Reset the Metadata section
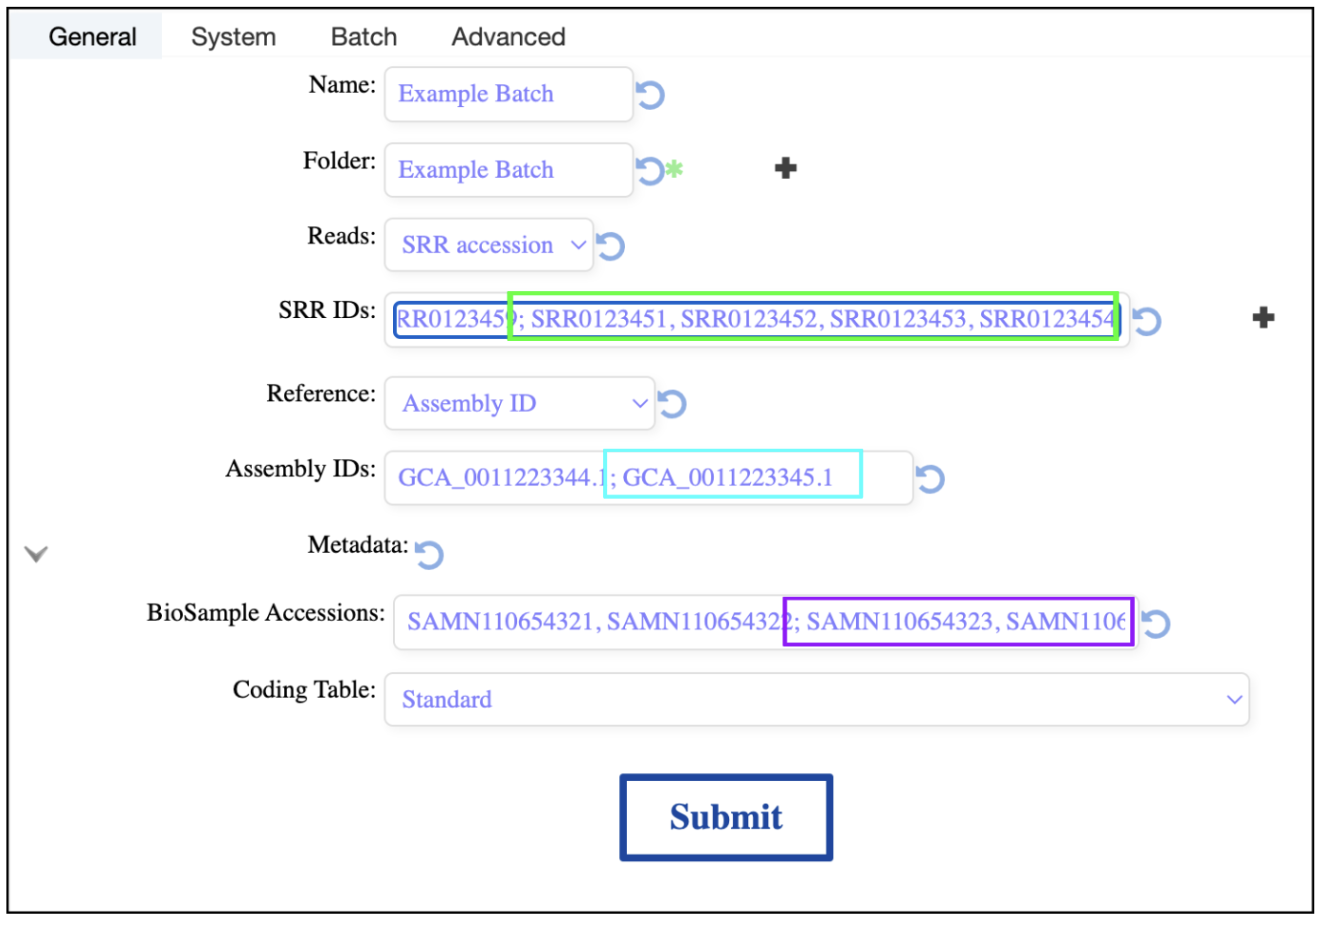Image resolution: width=1322 pixels, height=926 pixels. (x=430, y=554)
